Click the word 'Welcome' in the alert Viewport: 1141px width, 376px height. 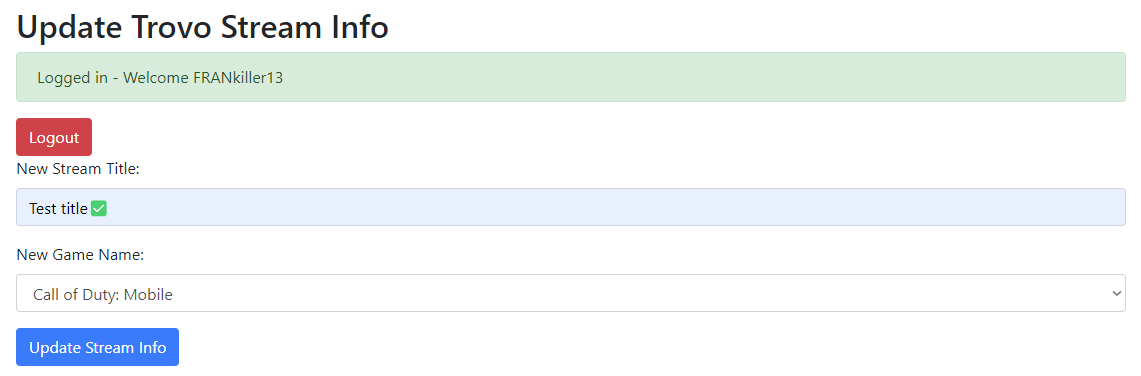pyautogui.click(x=154, y=77)
